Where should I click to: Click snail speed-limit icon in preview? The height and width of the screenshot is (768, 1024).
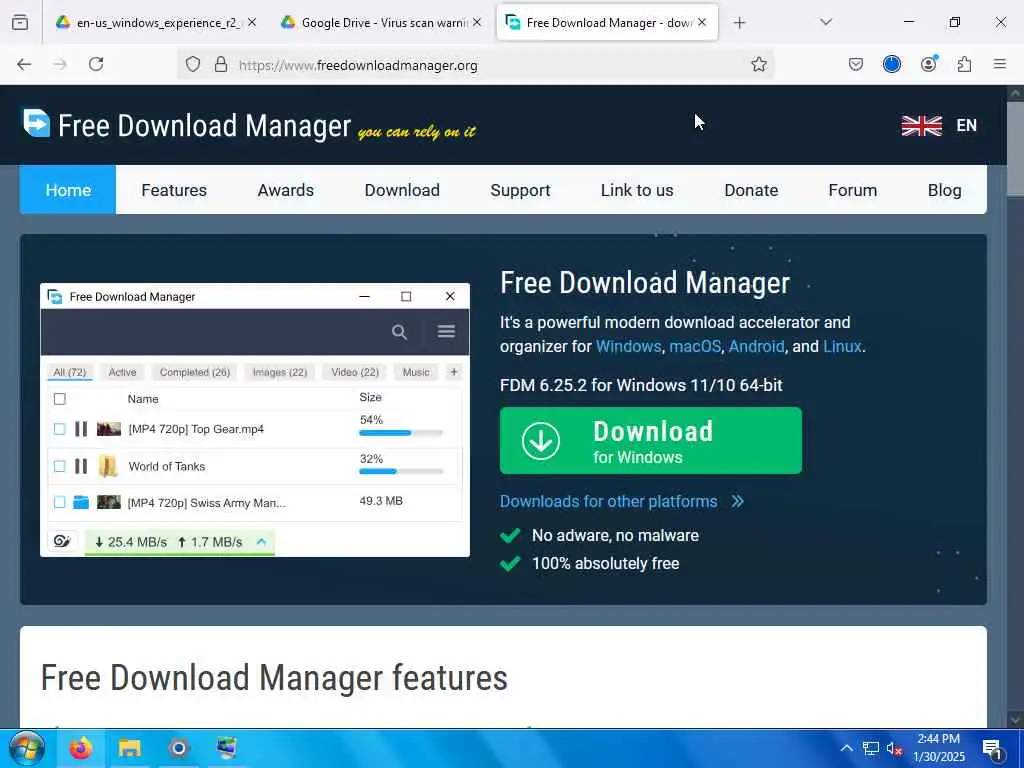(62, 541)
